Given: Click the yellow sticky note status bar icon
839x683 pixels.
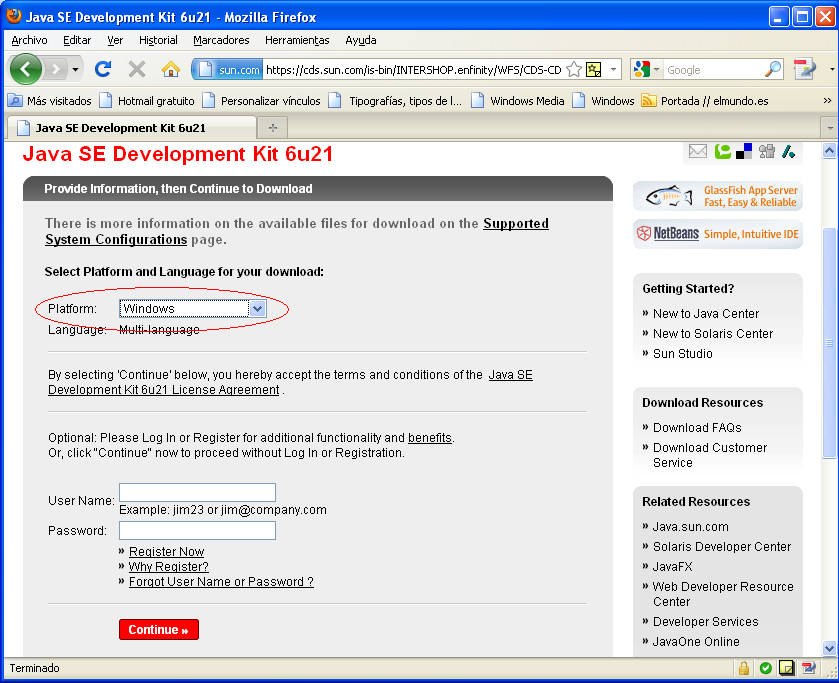Looking at the screenshot, I should click(787, 668).
